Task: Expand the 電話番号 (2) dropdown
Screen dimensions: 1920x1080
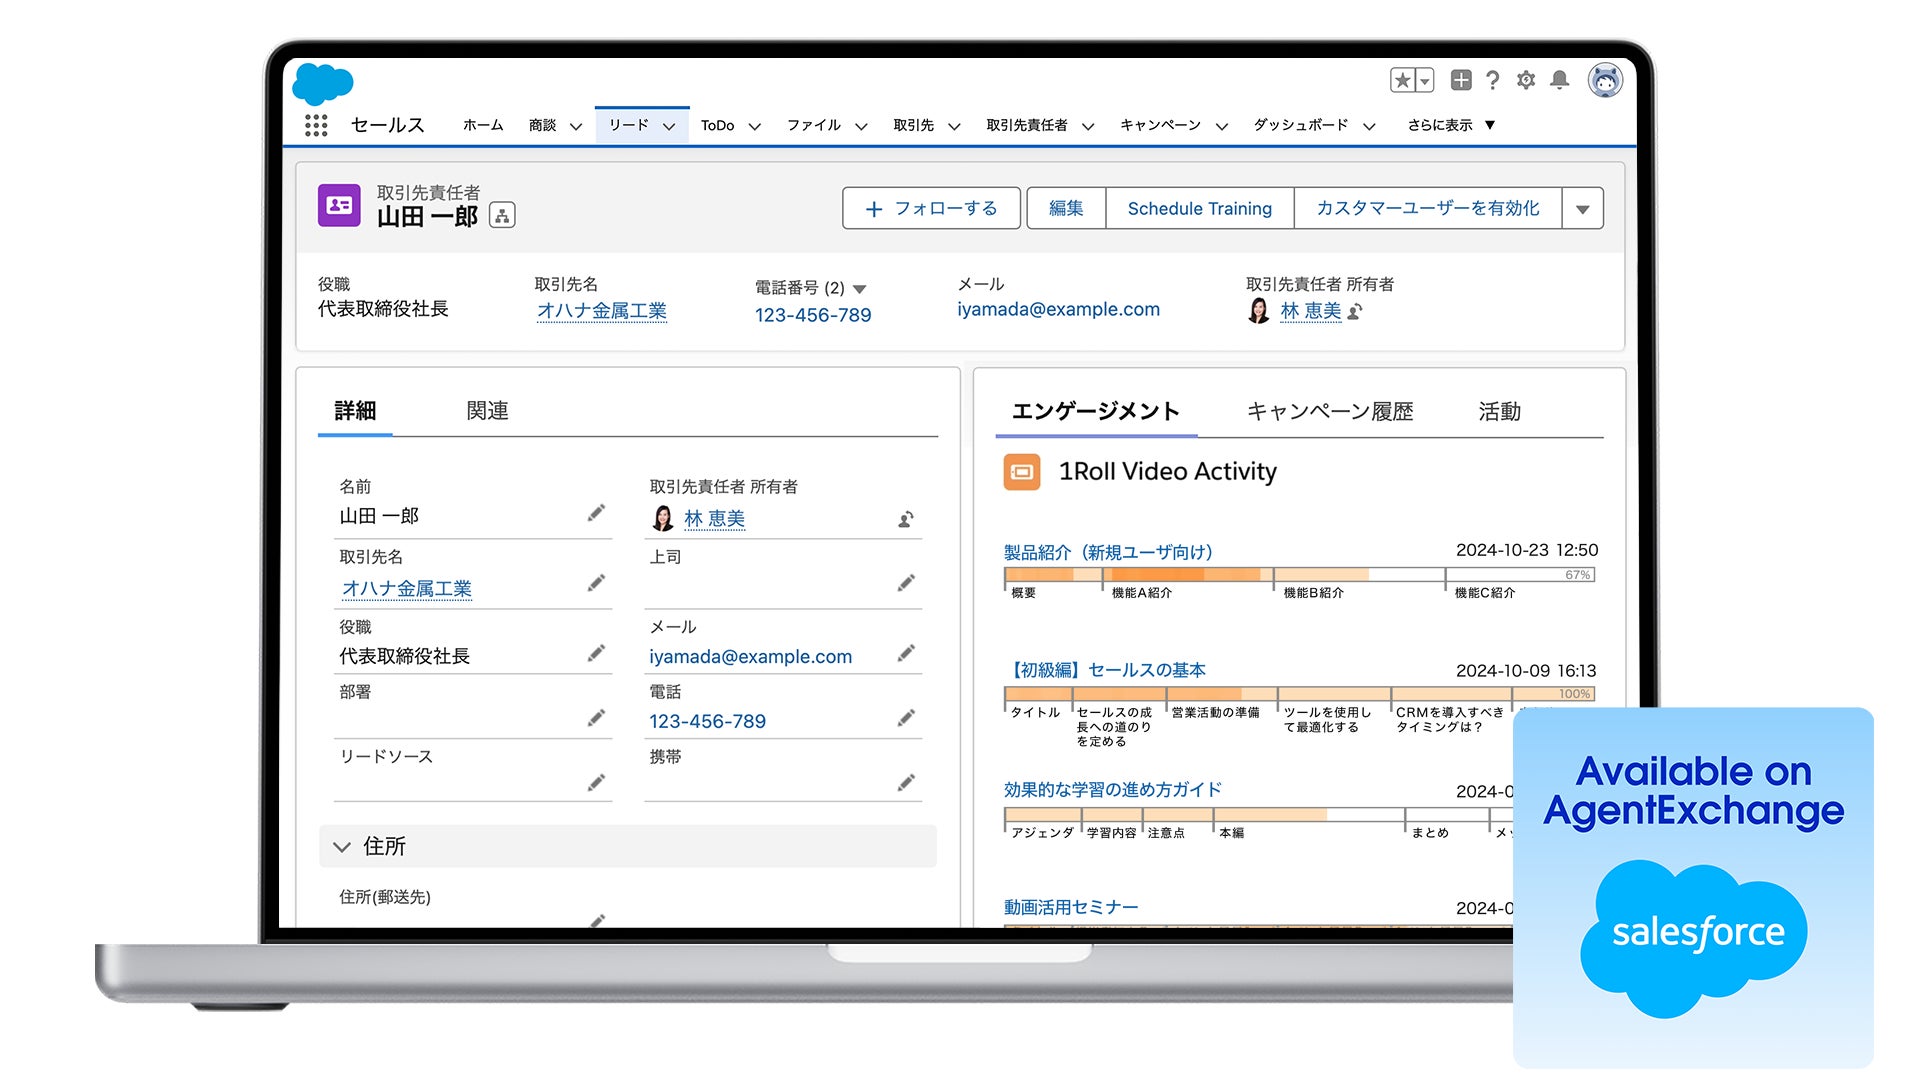Action: tap(859, 289)
